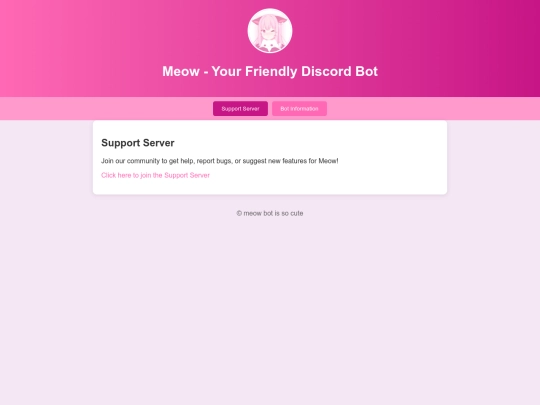This screenshot has height=405, width=540.
Task: Click the pink-haired cat girl avatar
Action: point(270,31)
